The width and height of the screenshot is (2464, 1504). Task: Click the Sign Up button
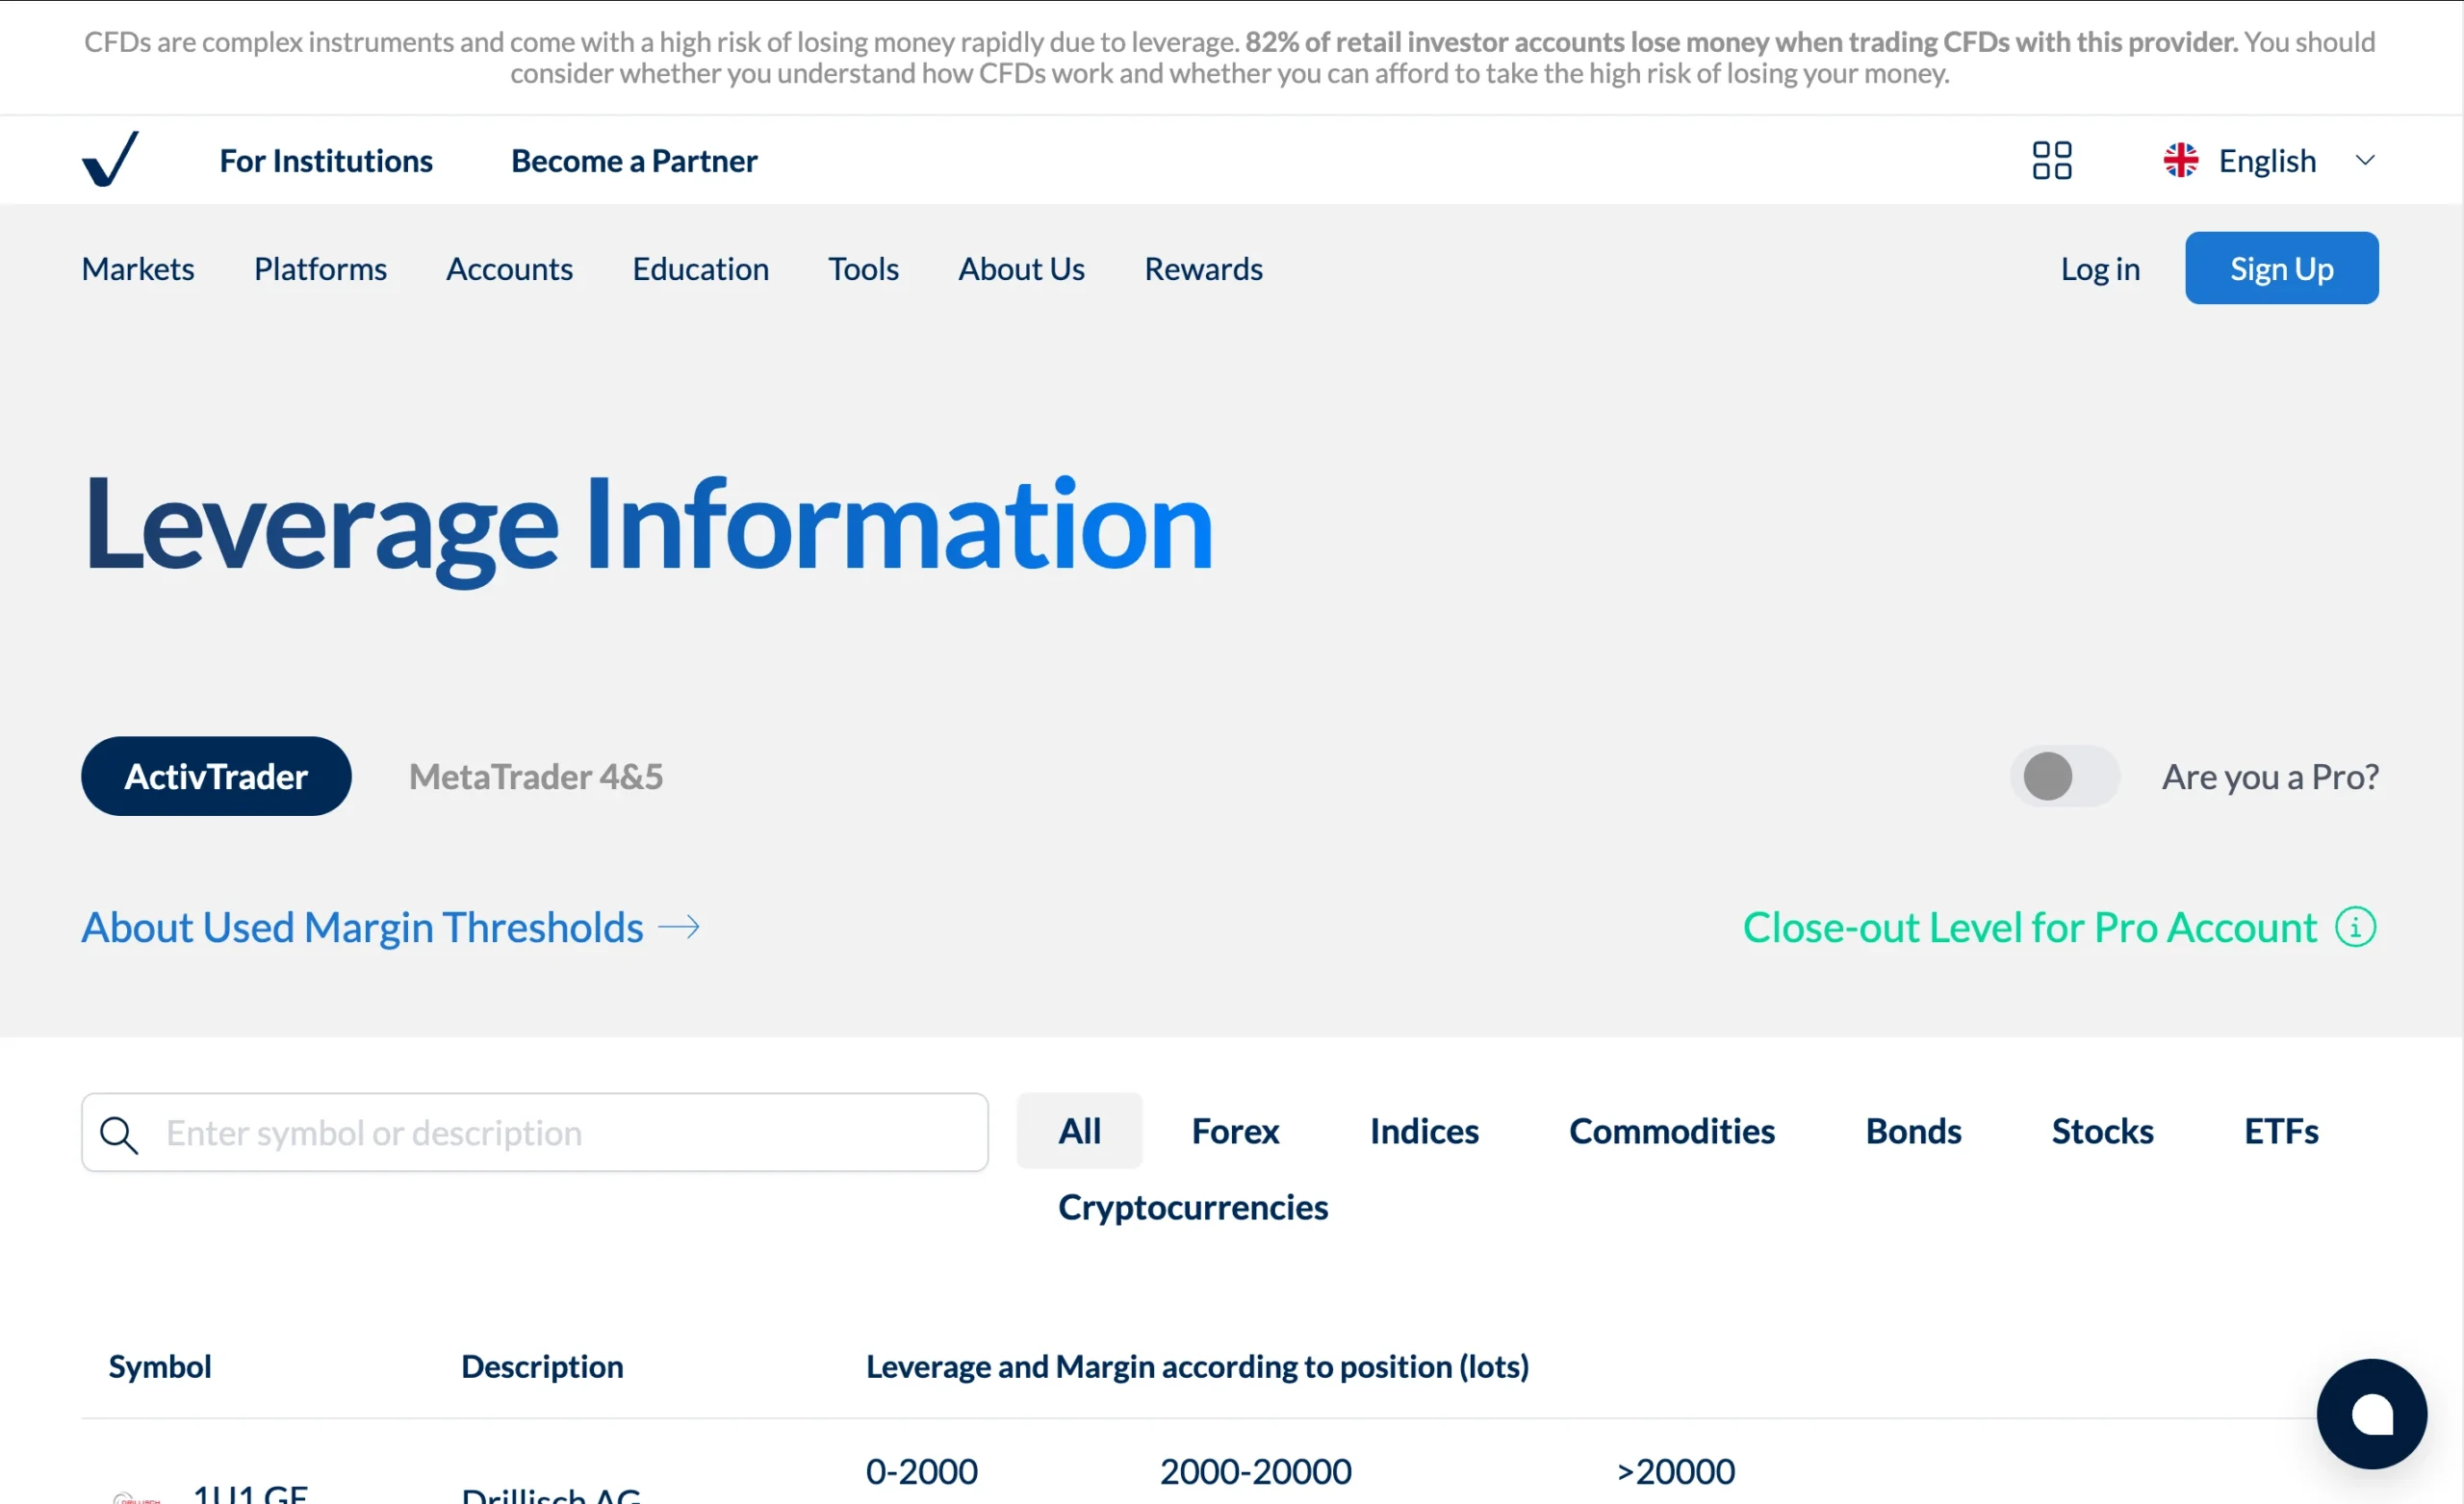pos(2281,268)
